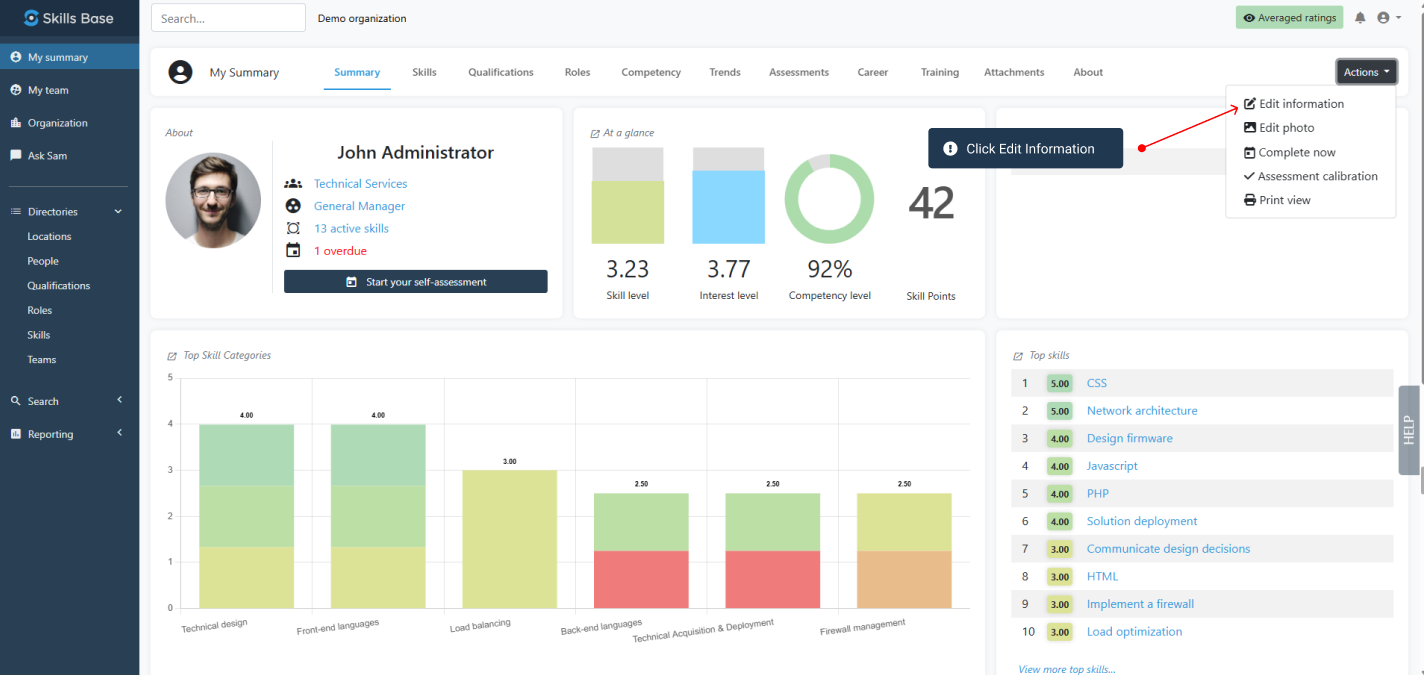This screenshot has width=1424, height=675.
Task: Open the Technical Services link
Action: coord(360,184)
